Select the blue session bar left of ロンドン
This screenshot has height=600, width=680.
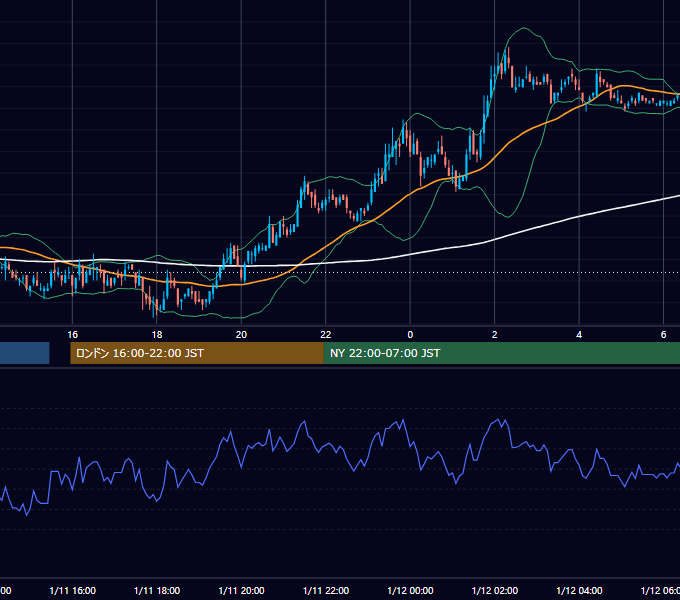[25, 353]
